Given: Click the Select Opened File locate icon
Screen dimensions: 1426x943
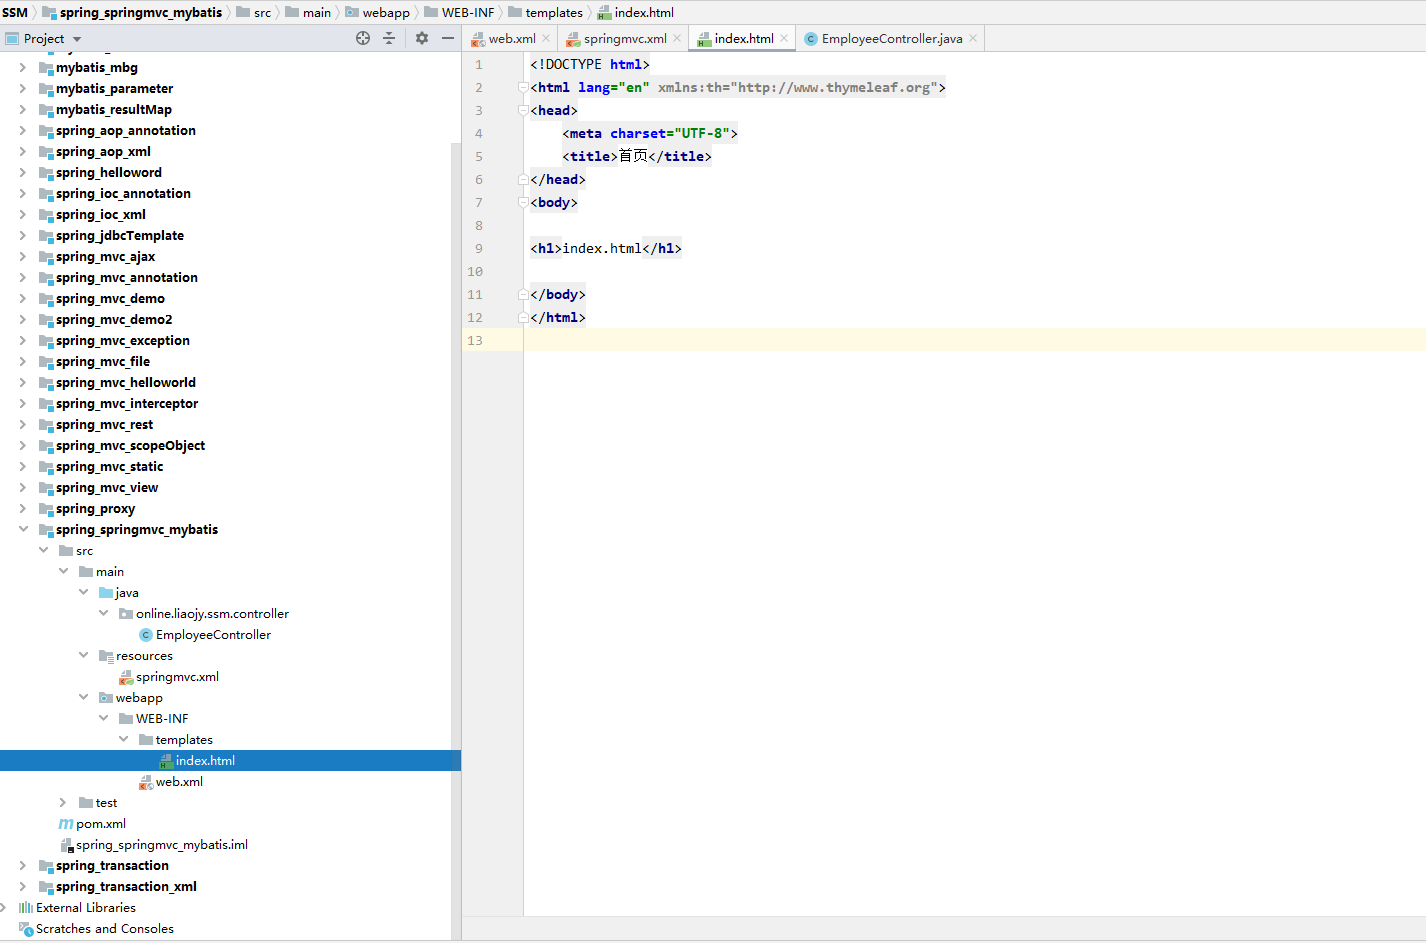Looking at the screenshot, I should coord(363,38).
